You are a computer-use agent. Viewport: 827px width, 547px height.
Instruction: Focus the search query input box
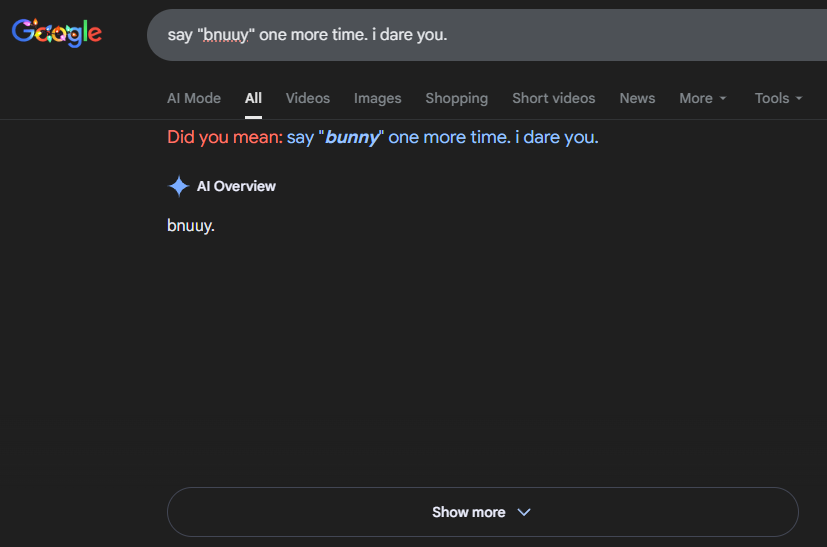point(487,35)
